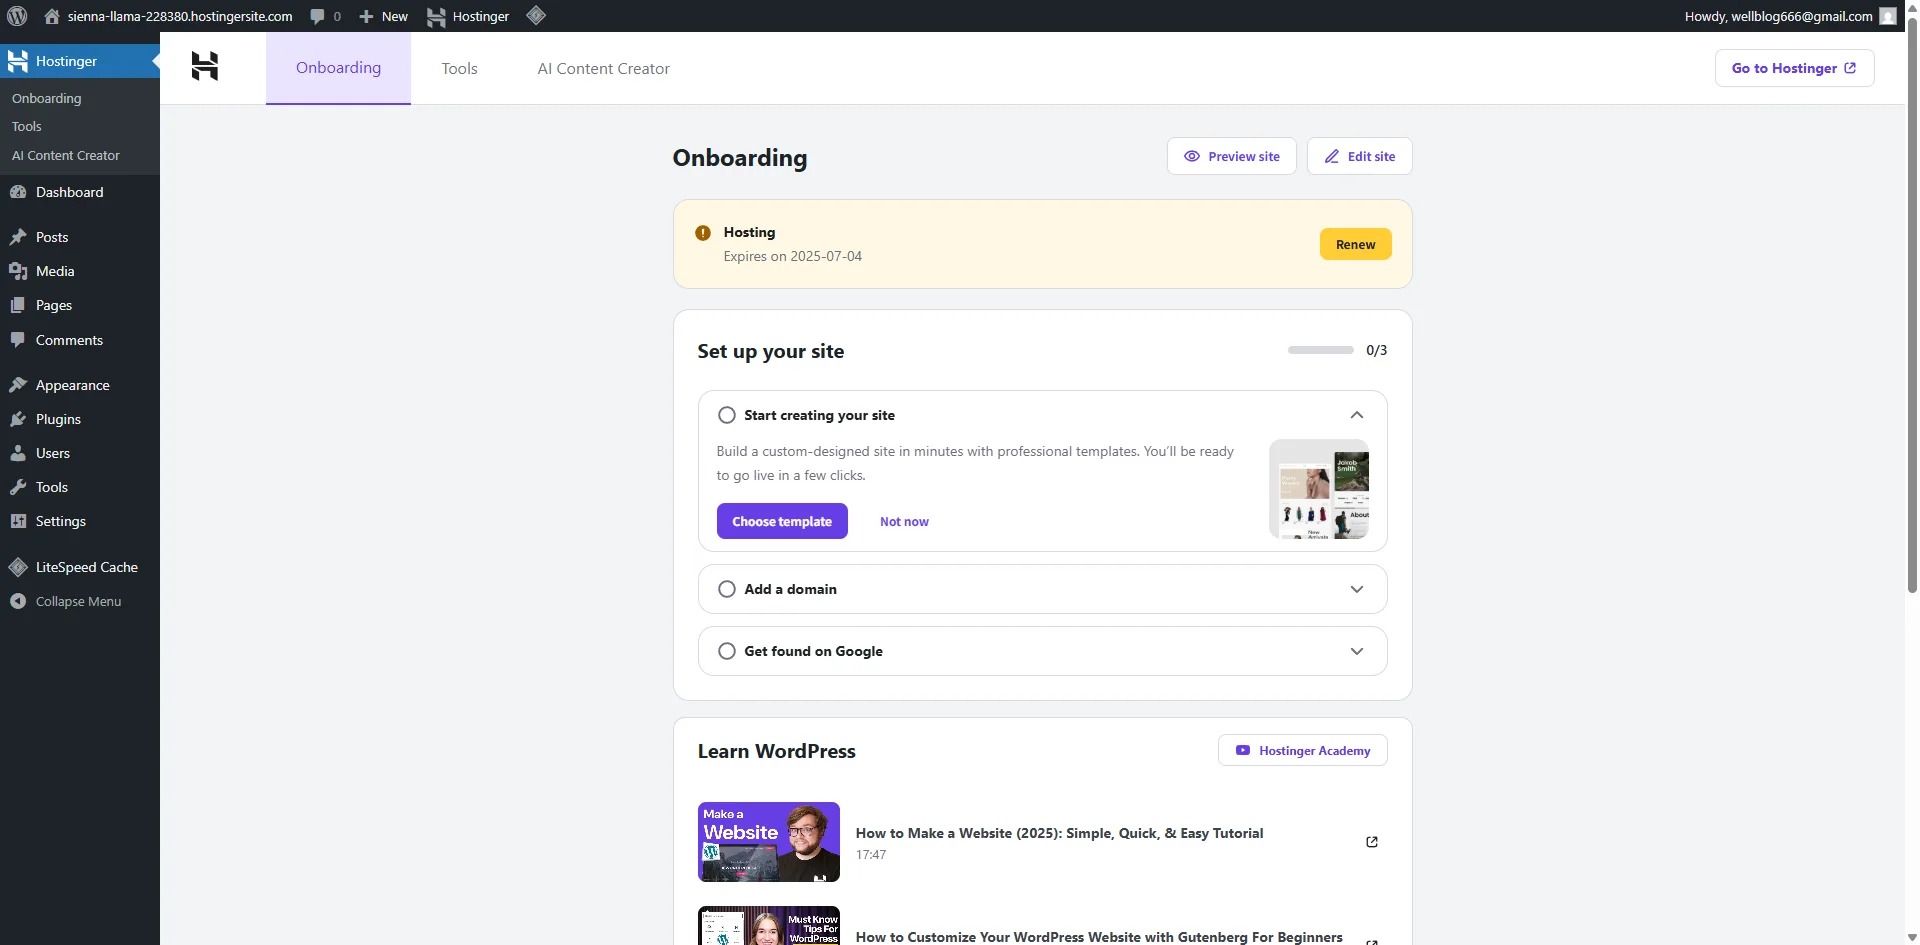The height and width of the screenshot is (945, 1920).
Task: Click the plus New icon in admin bar
Action: [366, 16]
